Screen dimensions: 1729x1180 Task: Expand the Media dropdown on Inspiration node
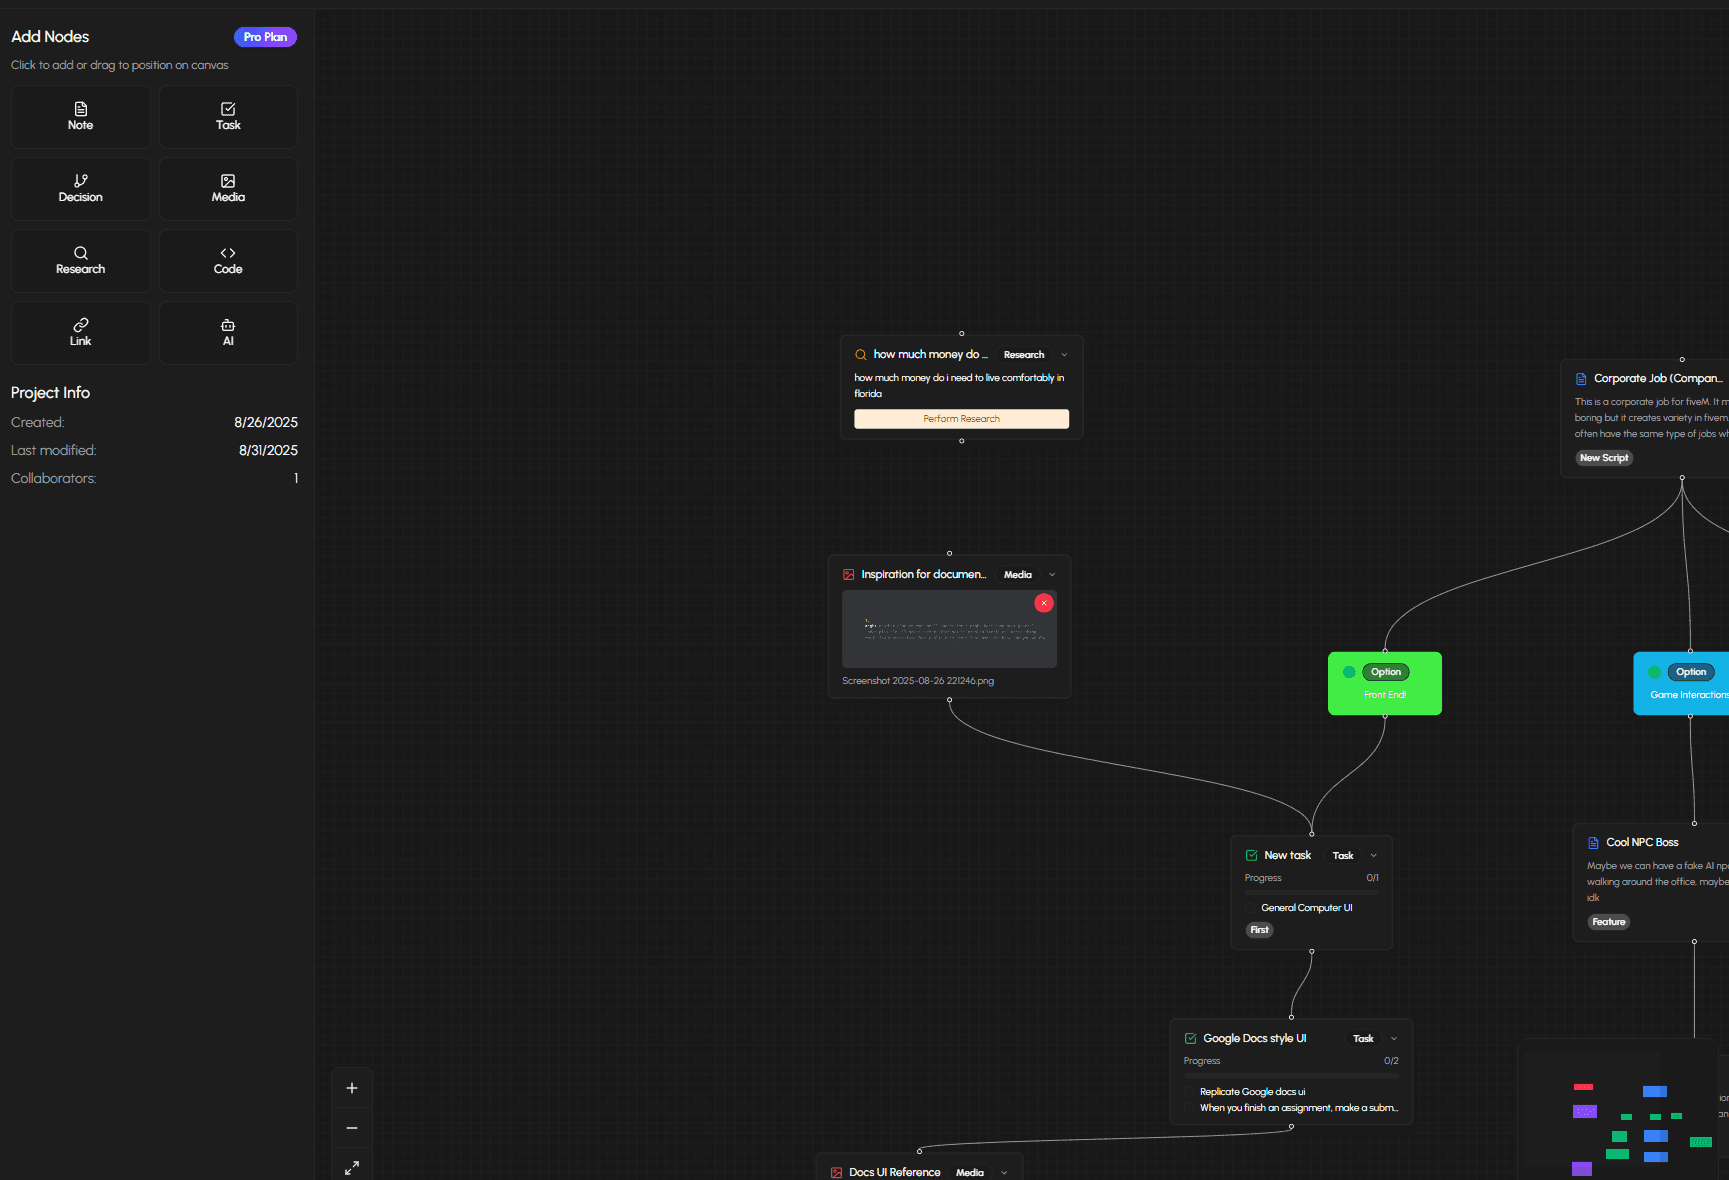tap(1051, 574)
